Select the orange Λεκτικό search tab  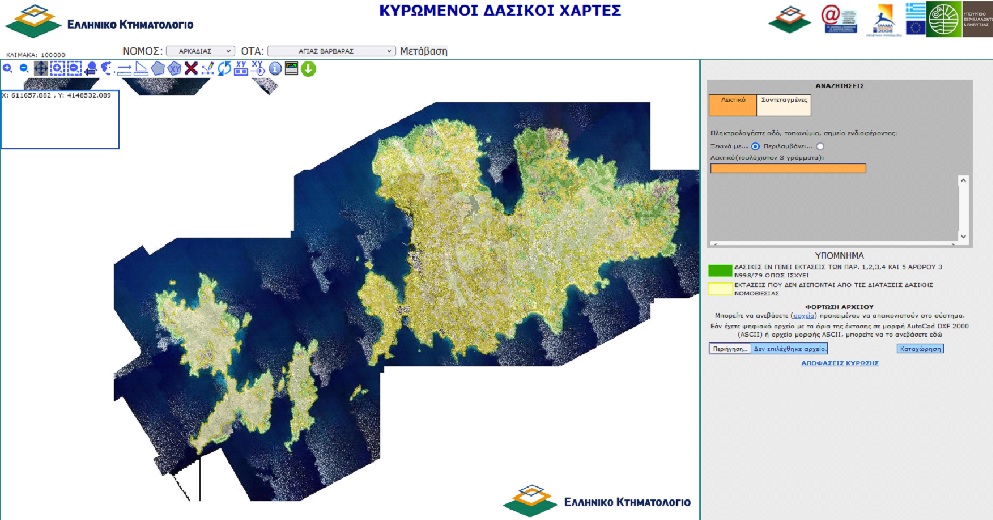[x=732, y=102]
